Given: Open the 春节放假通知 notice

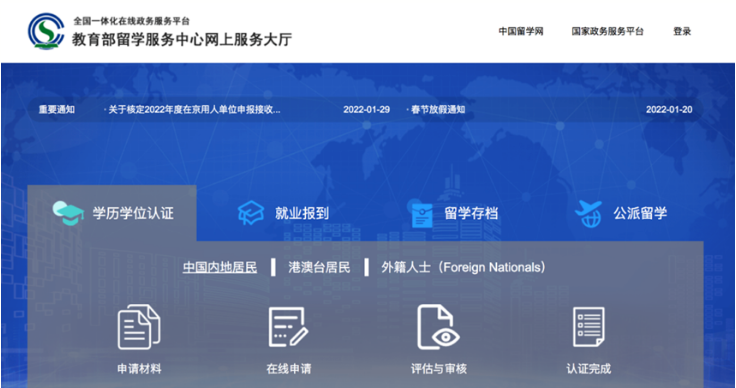Looking at the screenshot, I should (438, 110).
